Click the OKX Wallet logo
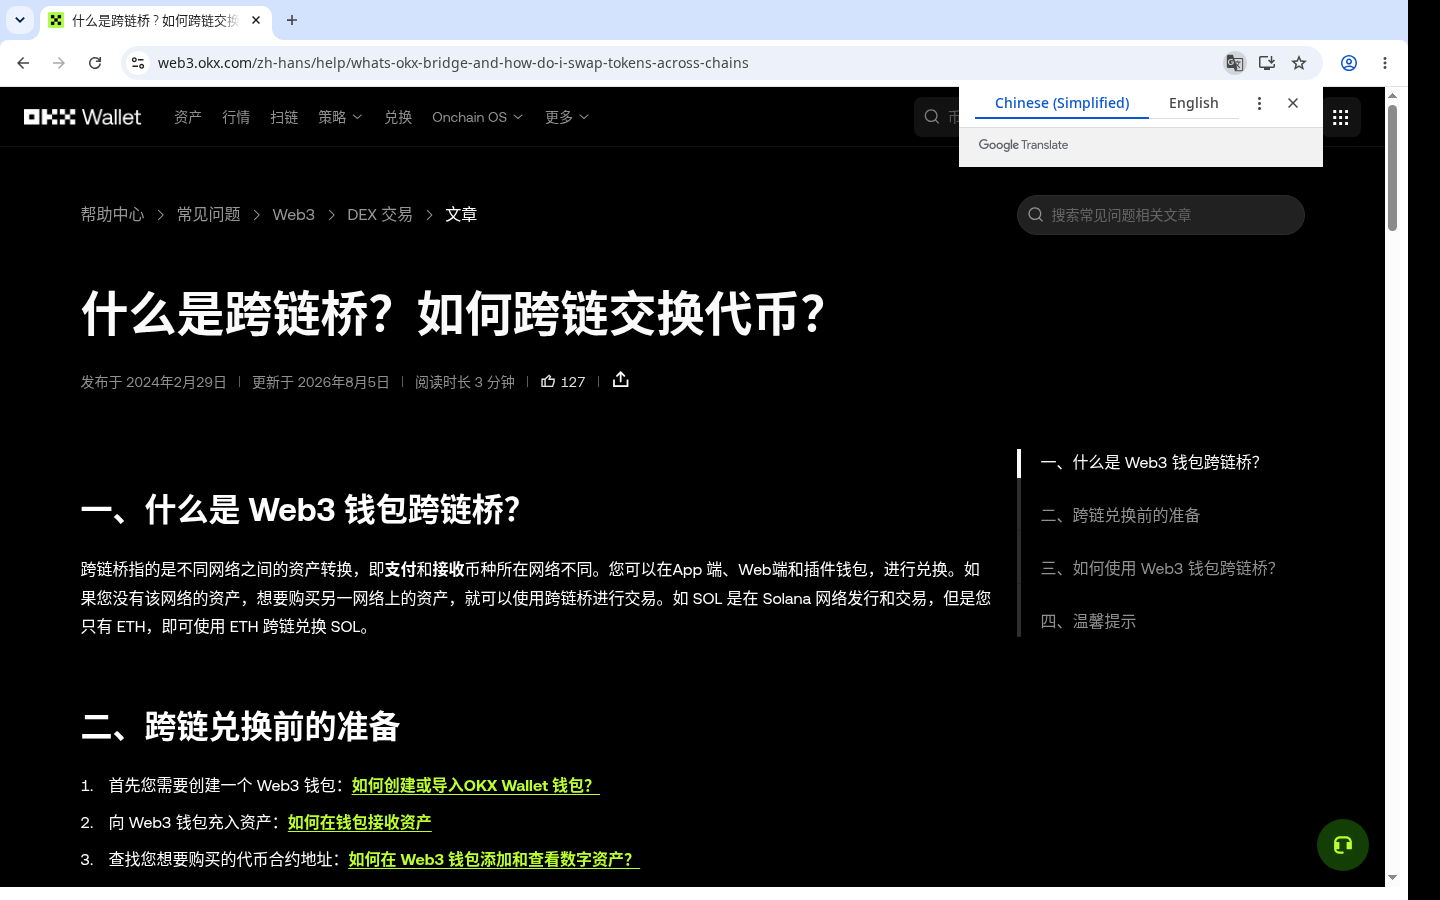The height and width of the screenshot is (900, 1440). pos(83,117)
